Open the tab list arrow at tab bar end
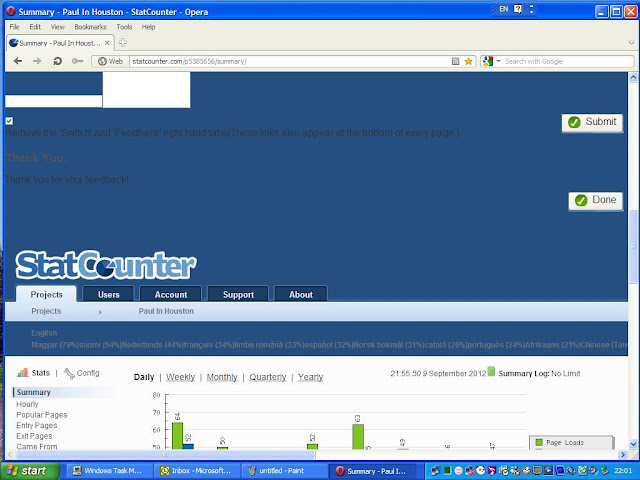This screenshot has height=480, width=640. pyautogui.click(x=631, y=42)
